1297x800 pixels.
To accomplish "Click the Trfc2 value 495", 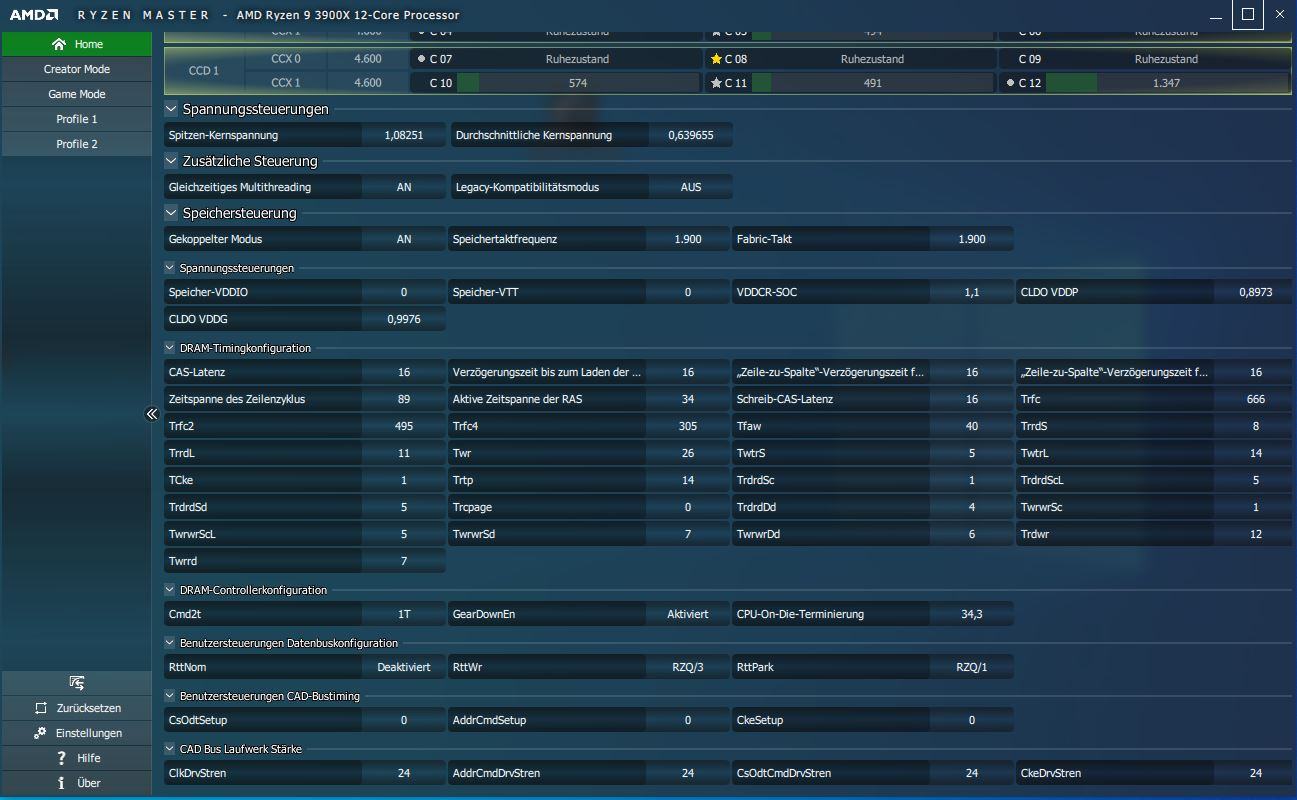I will [x=404, y=426].
